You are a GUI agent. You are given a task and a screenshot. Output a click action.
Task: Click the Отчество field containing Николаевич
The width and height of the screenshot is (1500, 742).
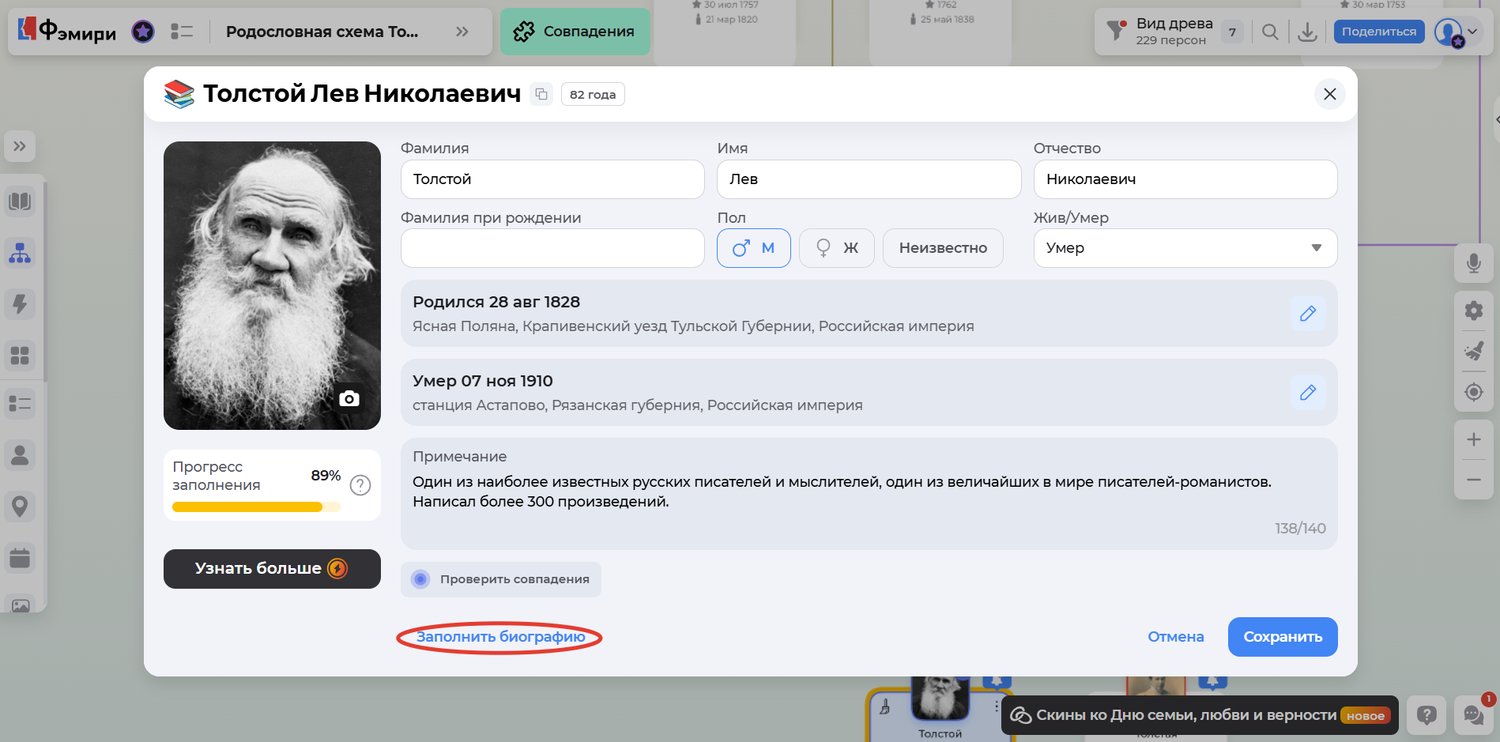[x=1186, y=179]
